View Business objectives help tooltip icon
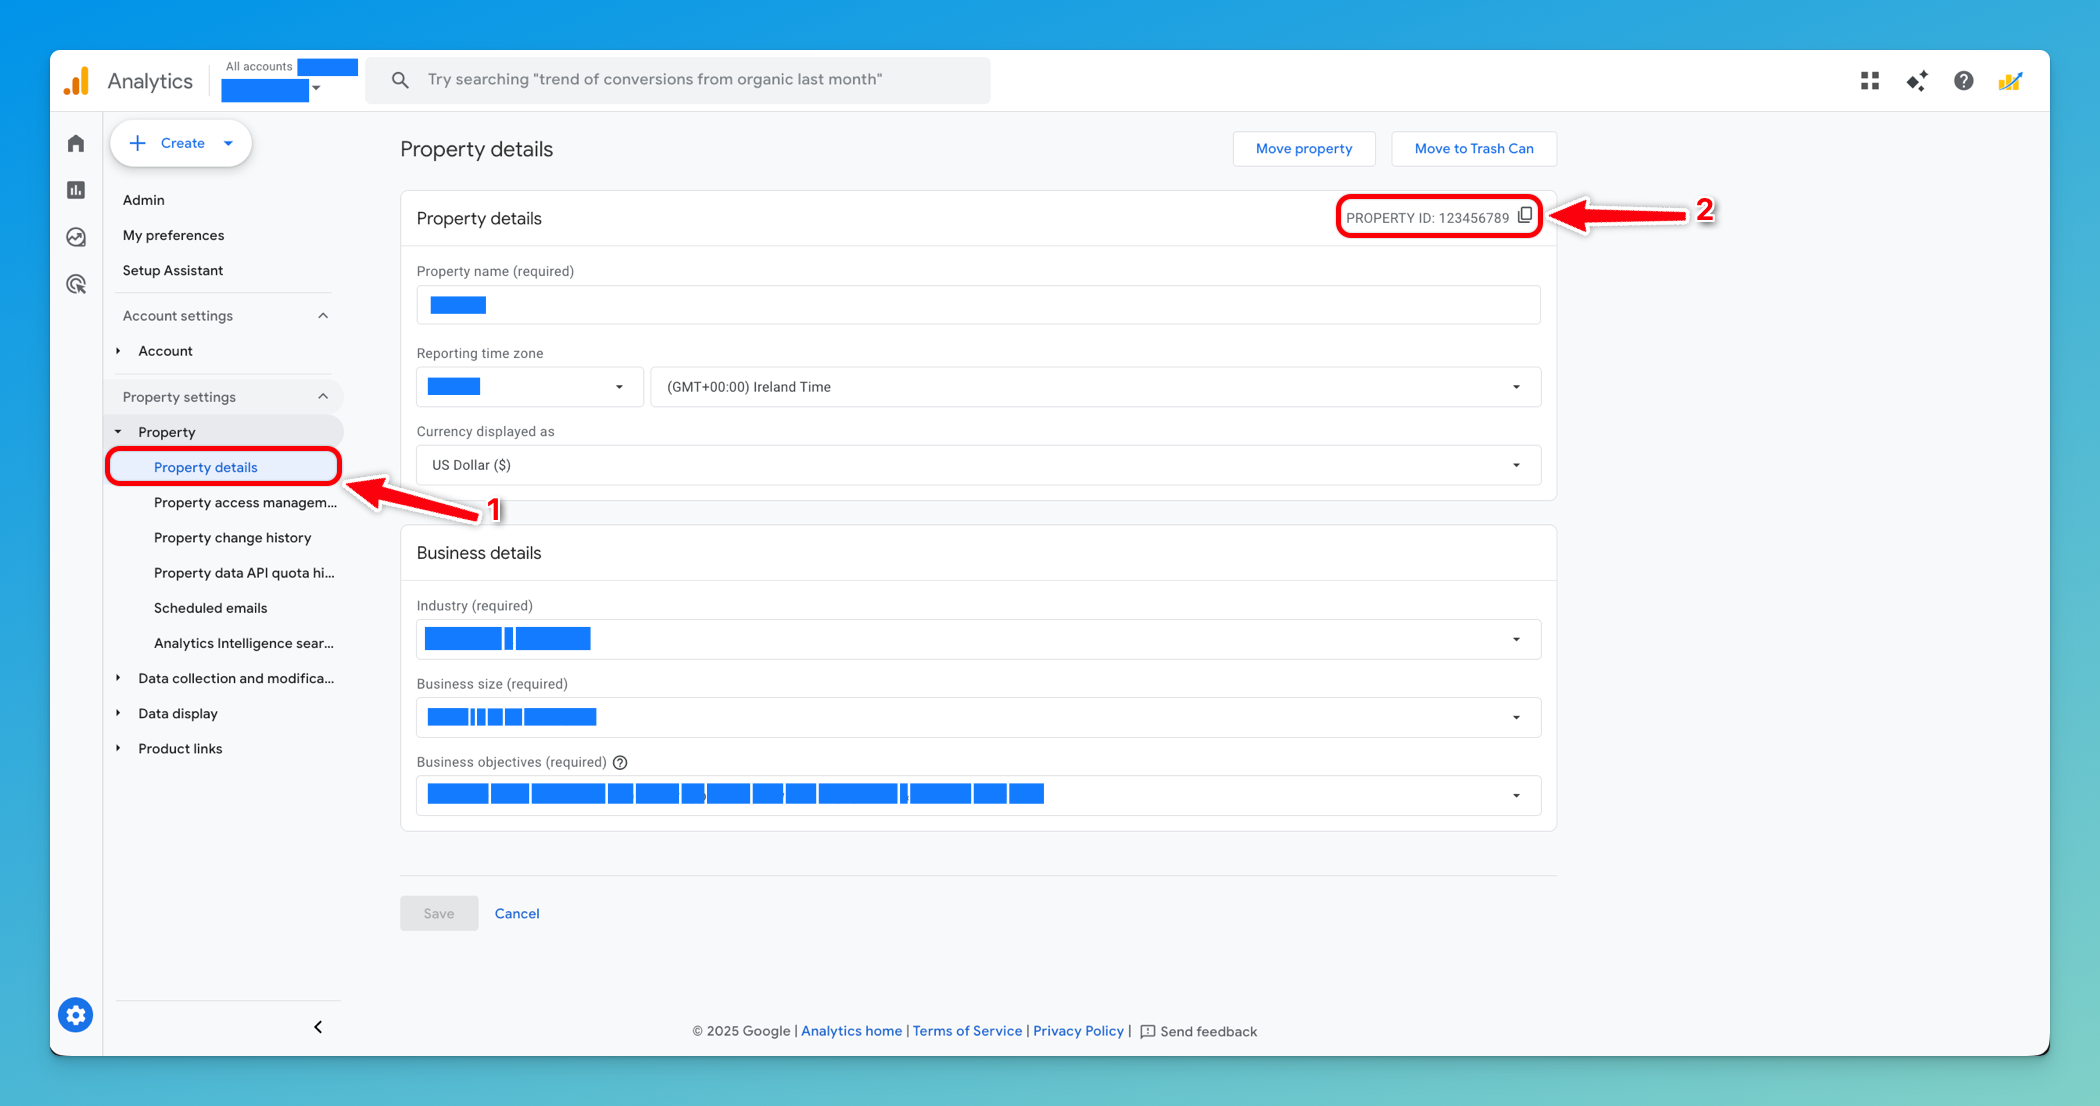Screen dimensions: 2100x1106 (x=620, y=762)
